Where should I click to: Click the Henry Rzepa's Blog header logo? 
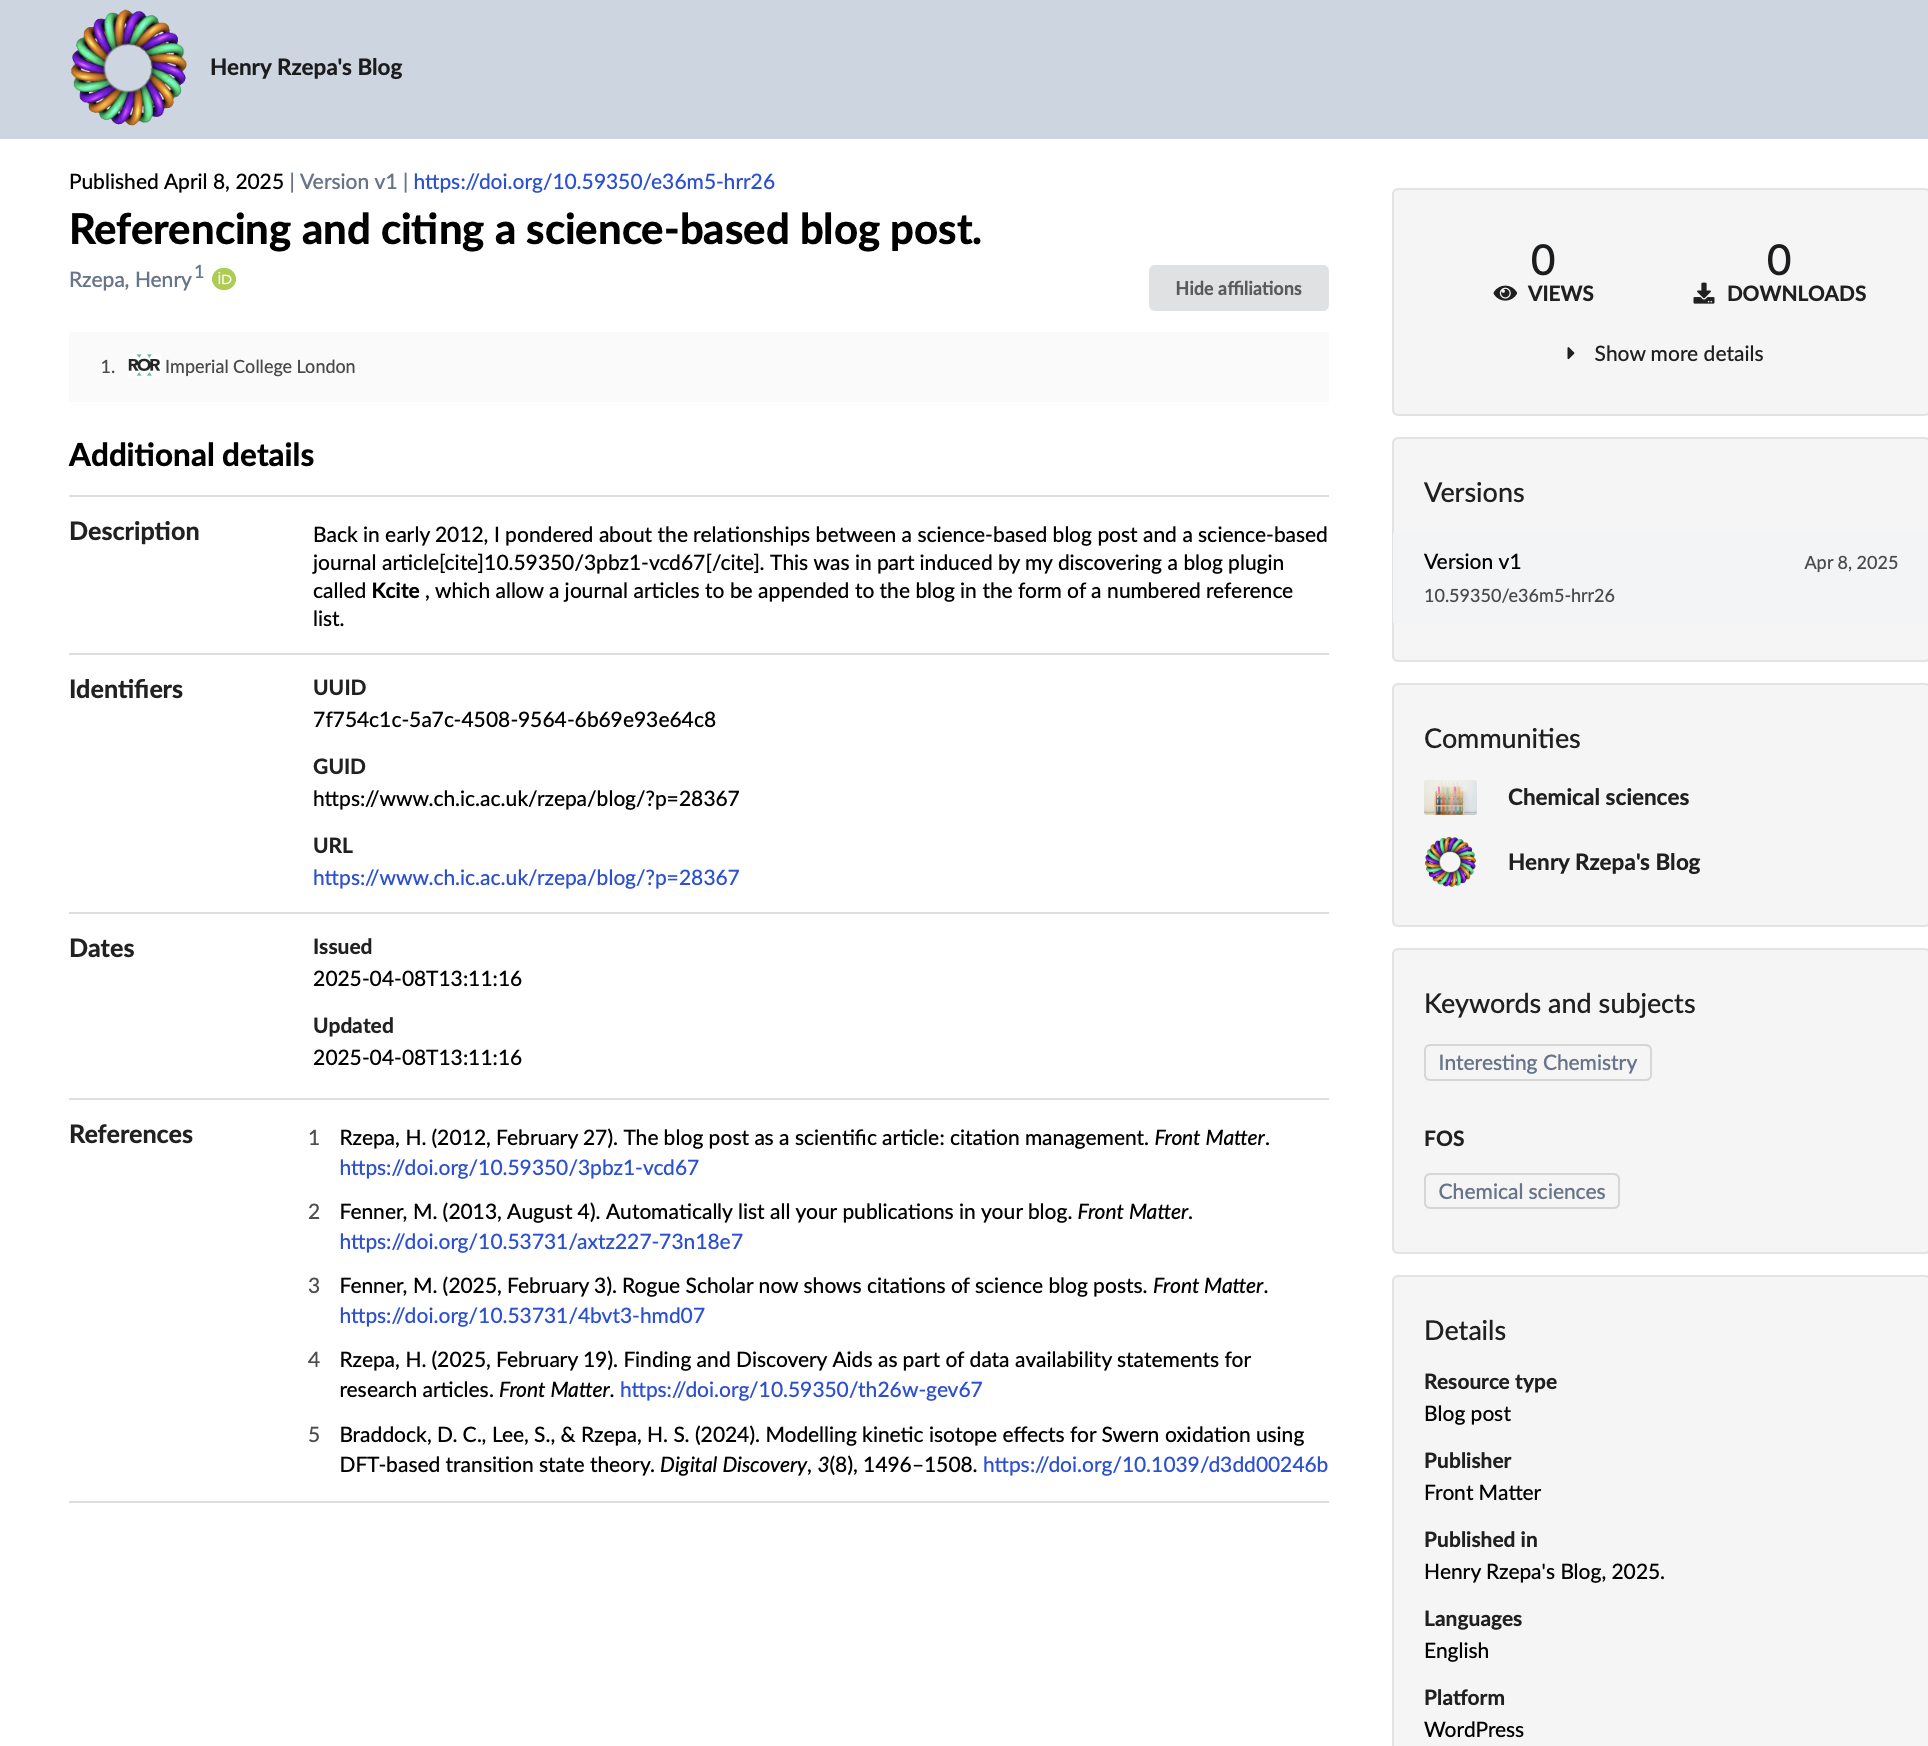pyautogui.click(x=128, y=68)
